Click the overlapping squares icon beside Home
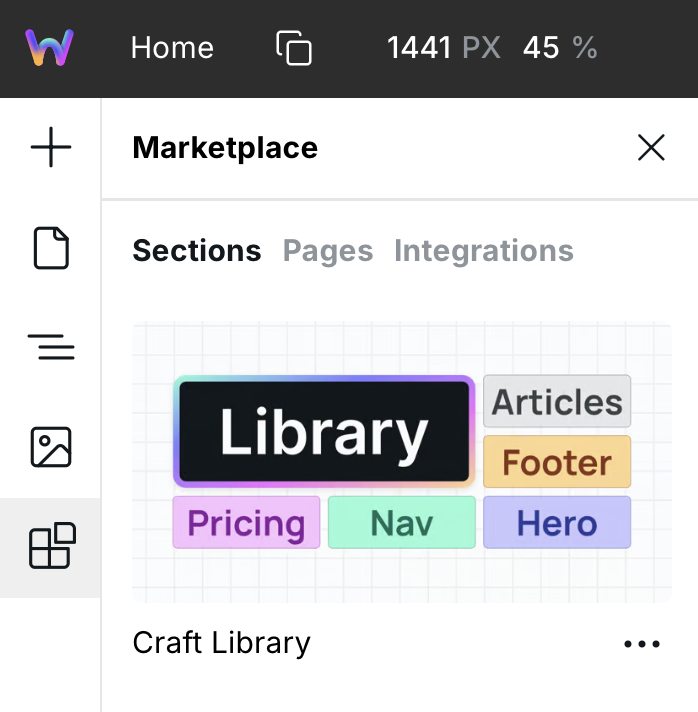The width and height of the screenshot is (698, 712). tap(294, 48)
